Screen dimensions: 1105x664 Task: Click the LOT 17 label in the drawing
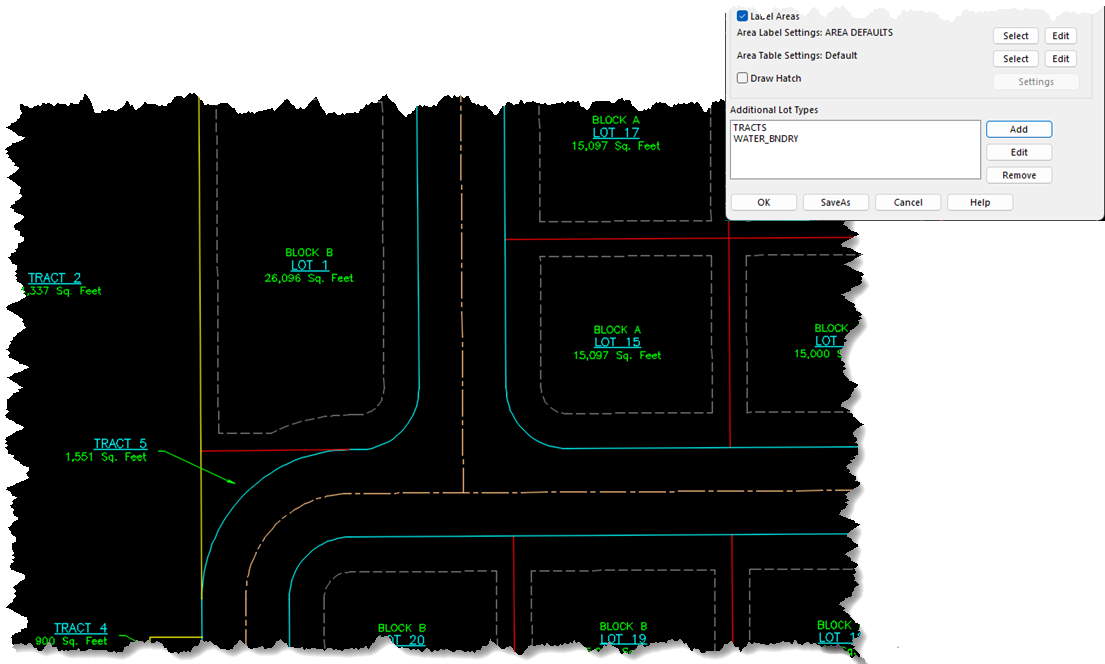pyautogui.click(x=617, y=131)
